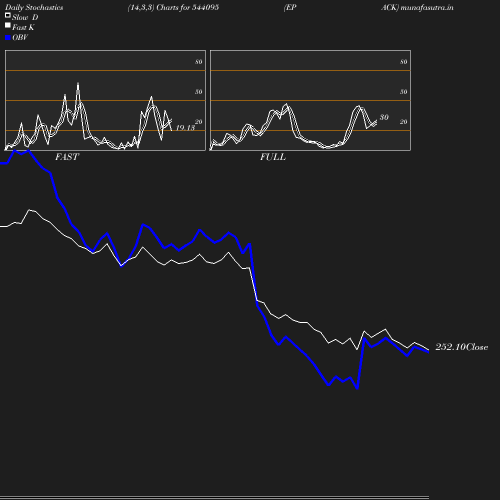Click the 'Slow D' legend text
Image resolution: width=500 pixels, height=500 pixels.
pos(25,18)
